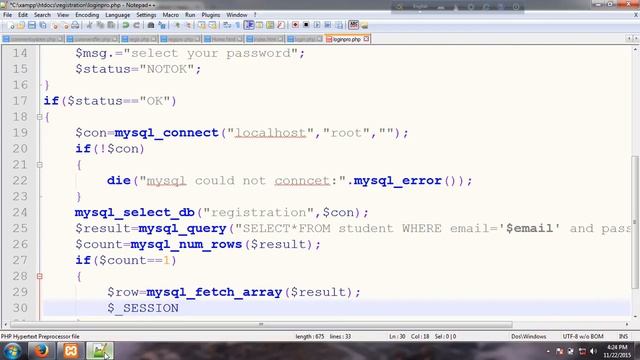Click the Zoom Out toolbar icon
Screen dimensions: 640x360
(x=188, y=25)
